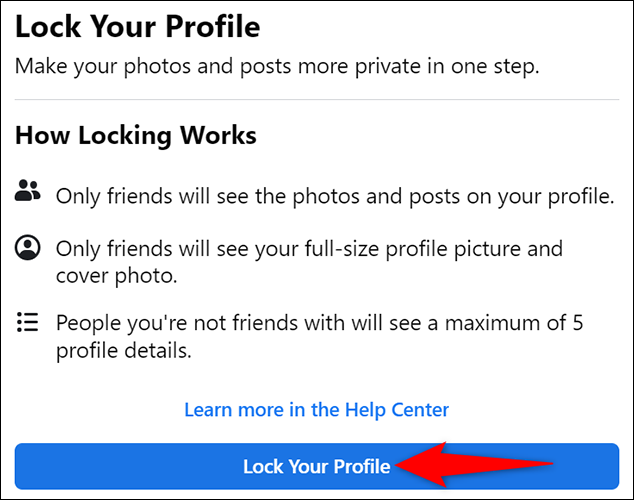634x500 pixels.
Task: Click the 'cover photo.' text line
Action: pos(116,276)
